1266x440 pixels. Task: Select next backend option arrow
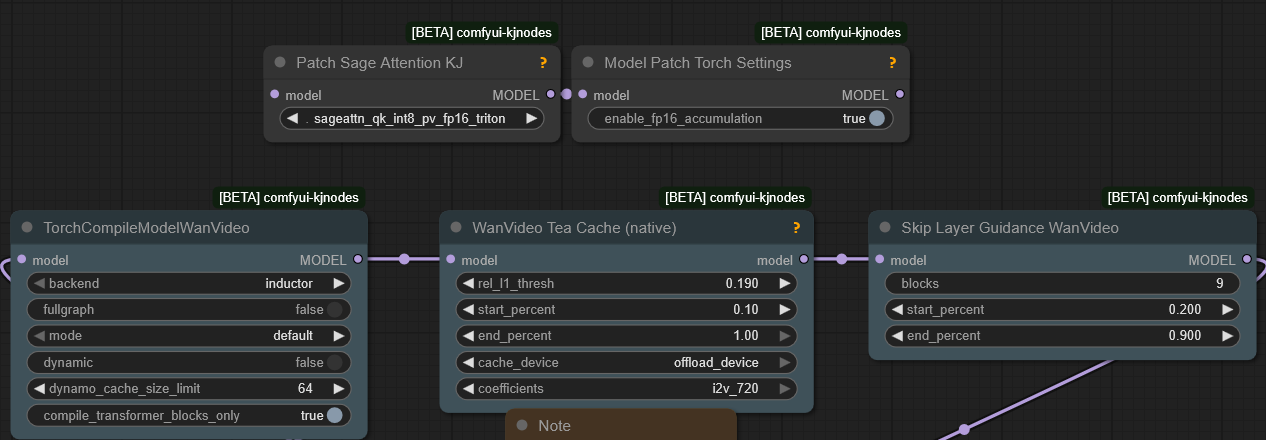[x=339, y=283]
